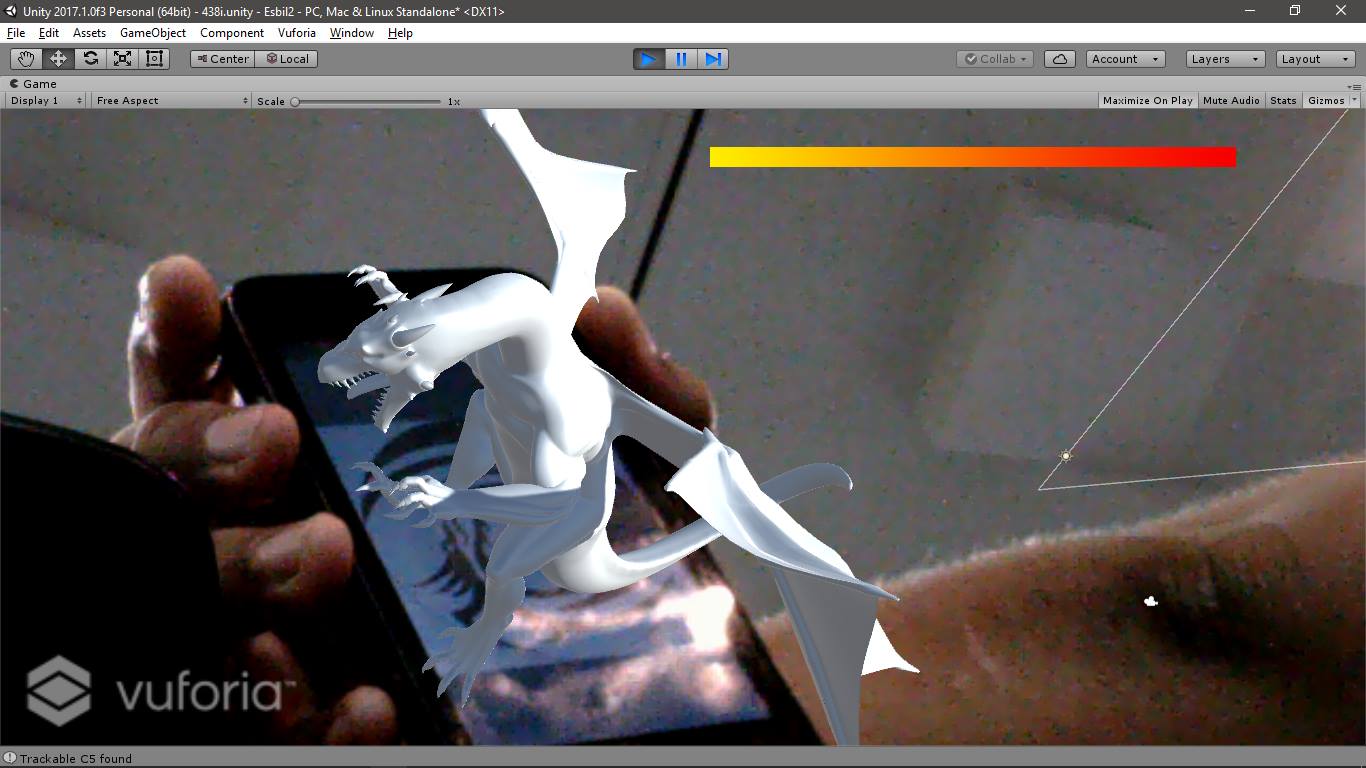
Task: Pause the running game
Action: point(681,59)
